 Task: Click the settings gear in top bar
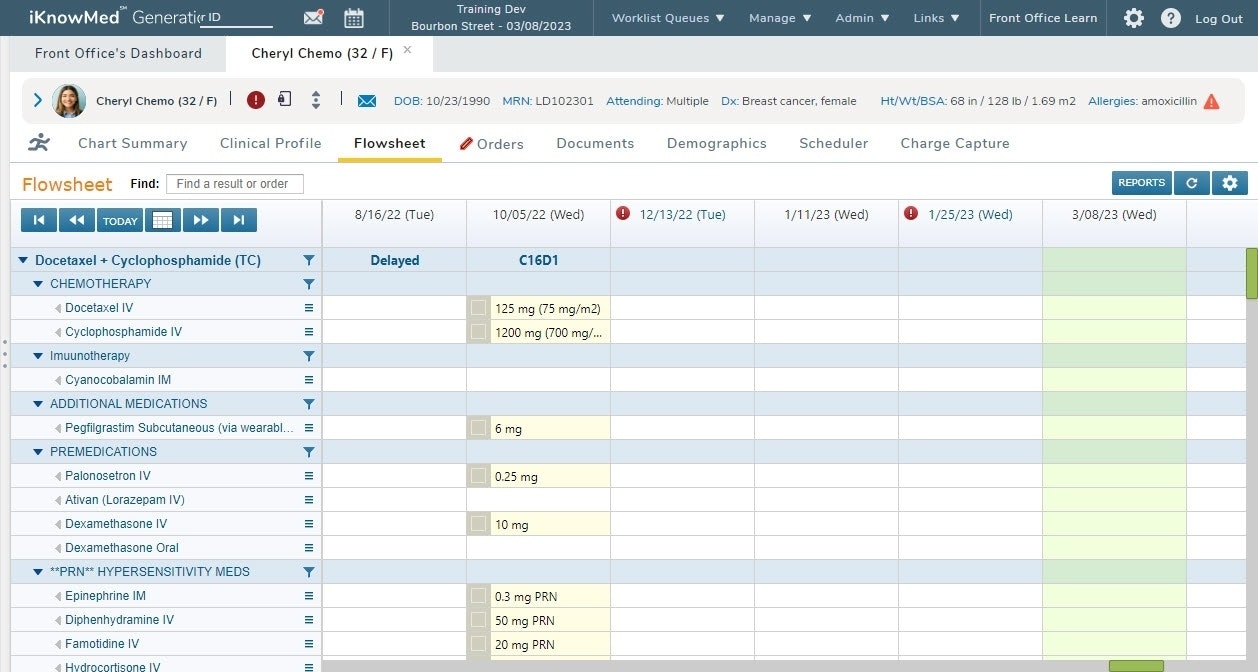[x=1133, y=18]
